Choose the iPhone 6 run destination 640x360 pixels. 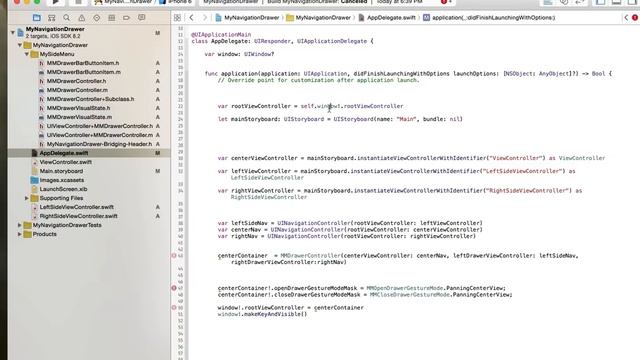[x=176, y=2]
